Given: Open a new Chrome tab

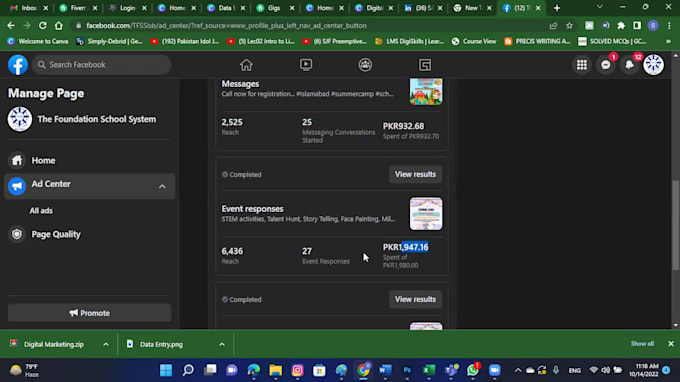Looking at the screenshot, I should (557, 8).
